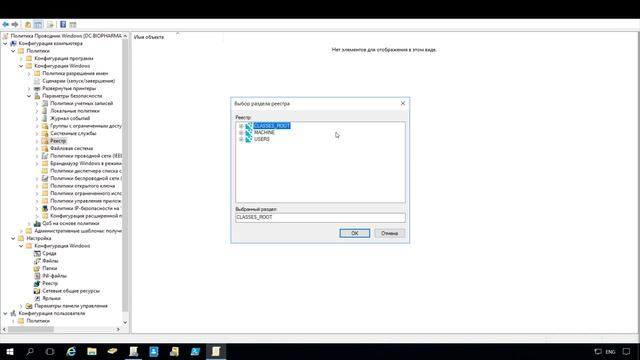Collapse the Конфигурация пользователя node
The height and width of the screenshot is (360, 640).
pyautogui.click(x=5, y=313)
